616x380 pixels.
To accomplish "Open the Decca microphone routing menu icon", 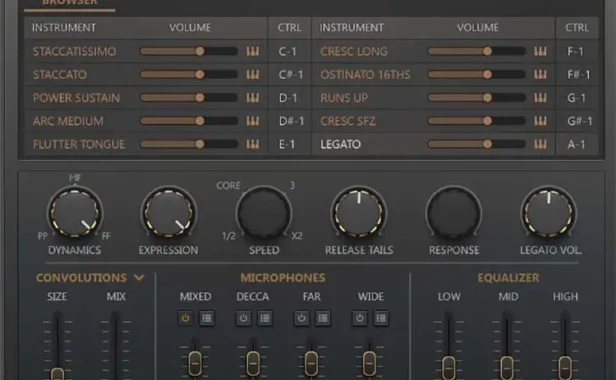I will pyautogui.click(x=265, y=318).
